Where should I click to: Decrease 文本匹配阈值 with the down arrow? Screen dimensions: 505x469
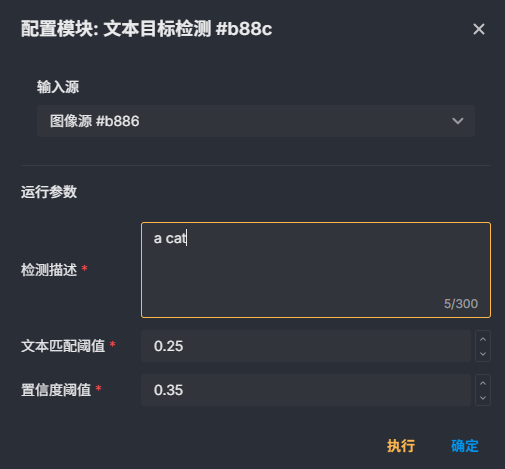pyautogui.click(x=483, y=354)
